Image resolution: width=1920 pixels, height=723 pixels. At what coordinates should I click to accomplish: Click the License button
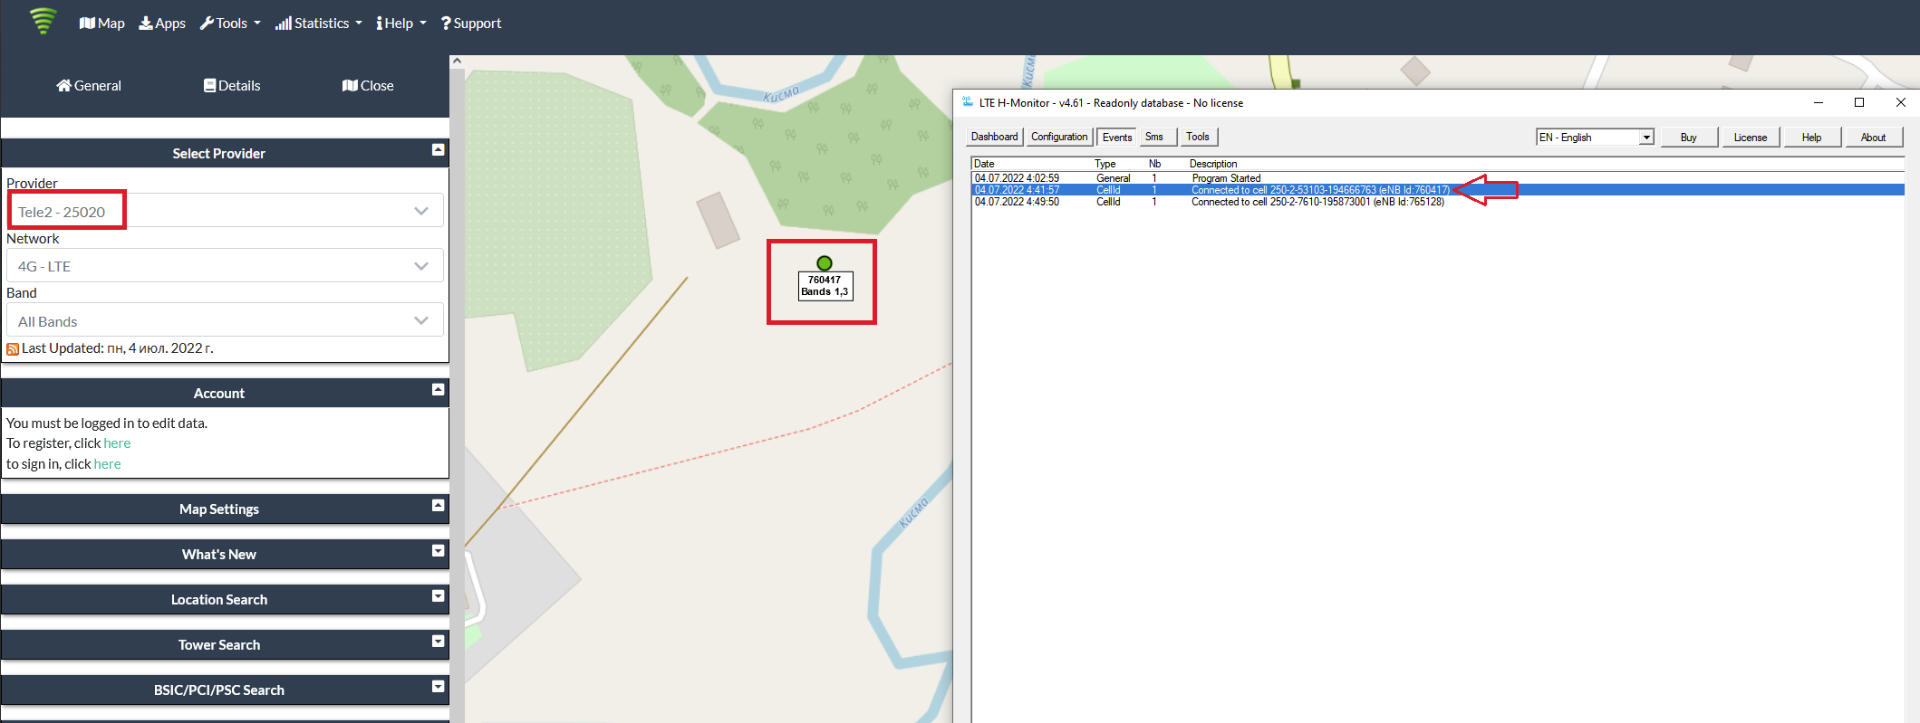1750,137
